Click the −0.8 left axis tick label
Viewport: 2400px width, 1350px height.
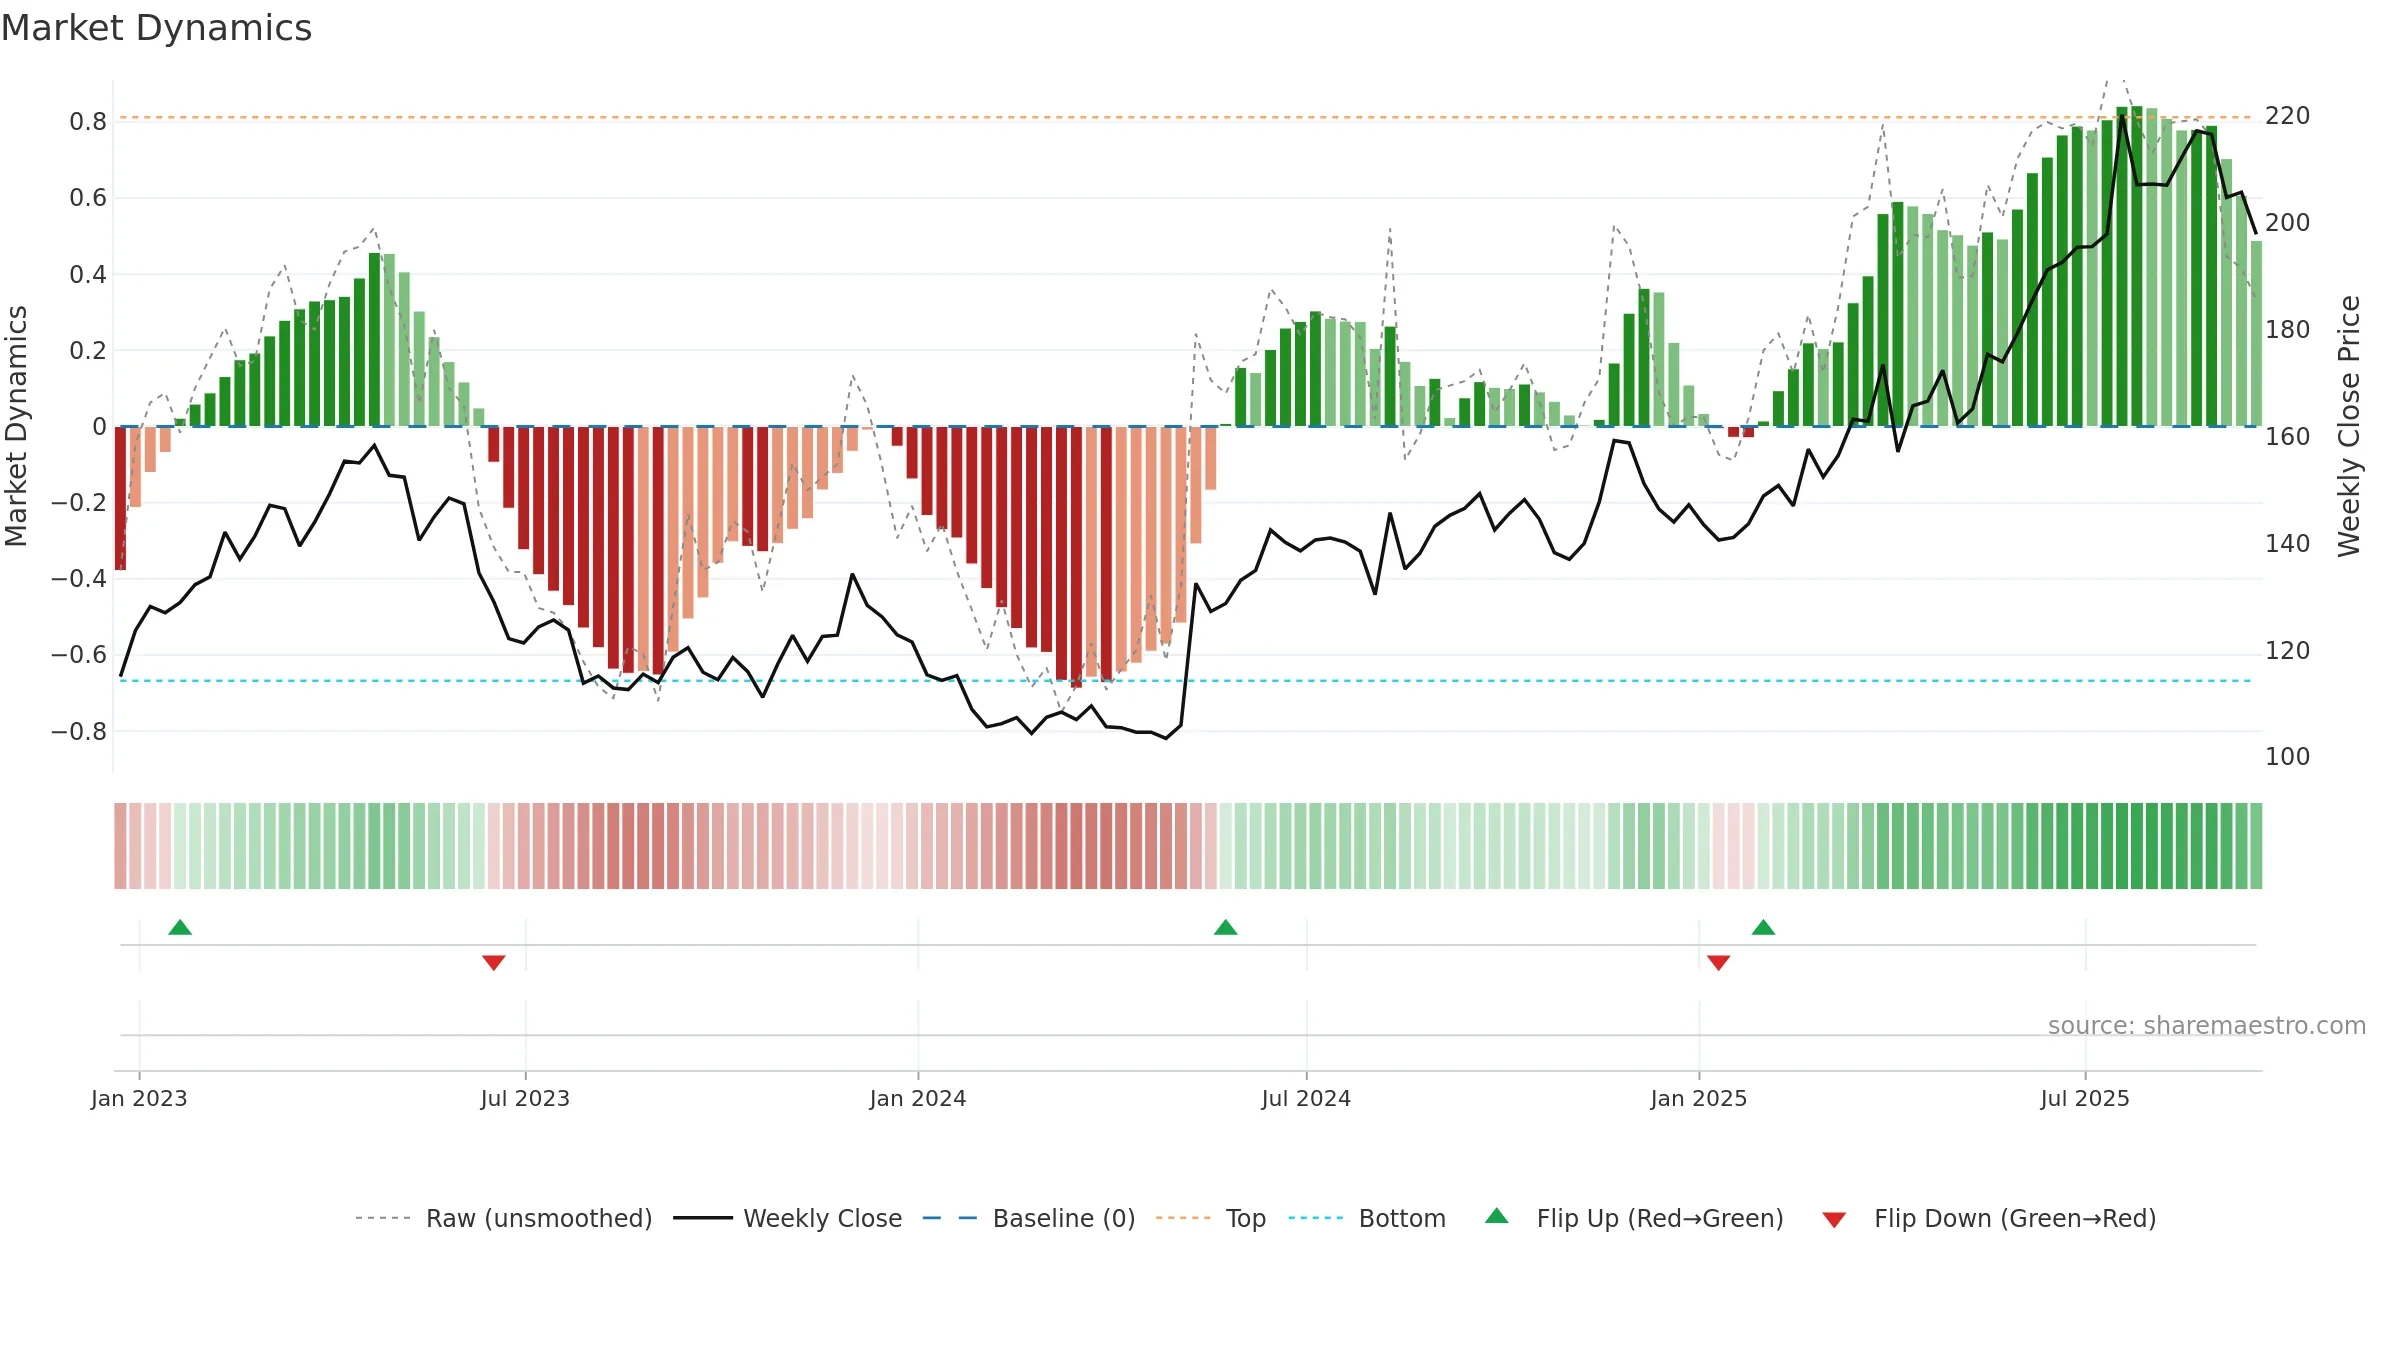click(x=79, y=732)
